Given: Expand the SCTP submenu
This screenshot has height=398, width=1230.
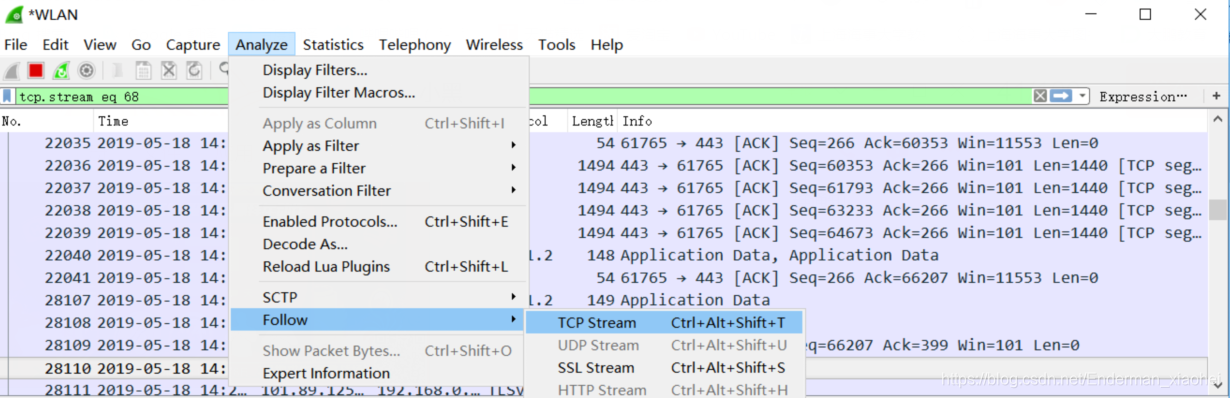Looking at the screenshot, I should coord(379,298).
